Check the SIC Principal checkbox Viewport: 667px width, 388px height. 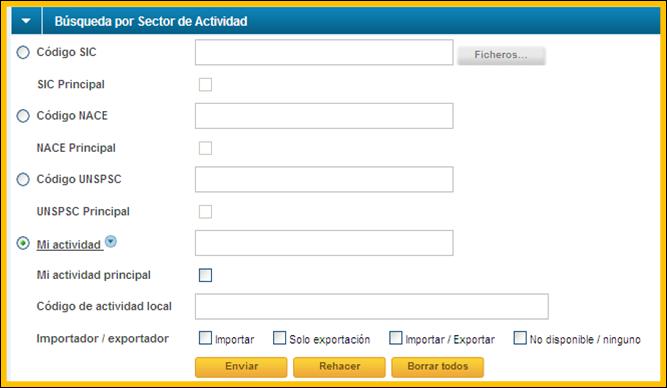point(205,84)
